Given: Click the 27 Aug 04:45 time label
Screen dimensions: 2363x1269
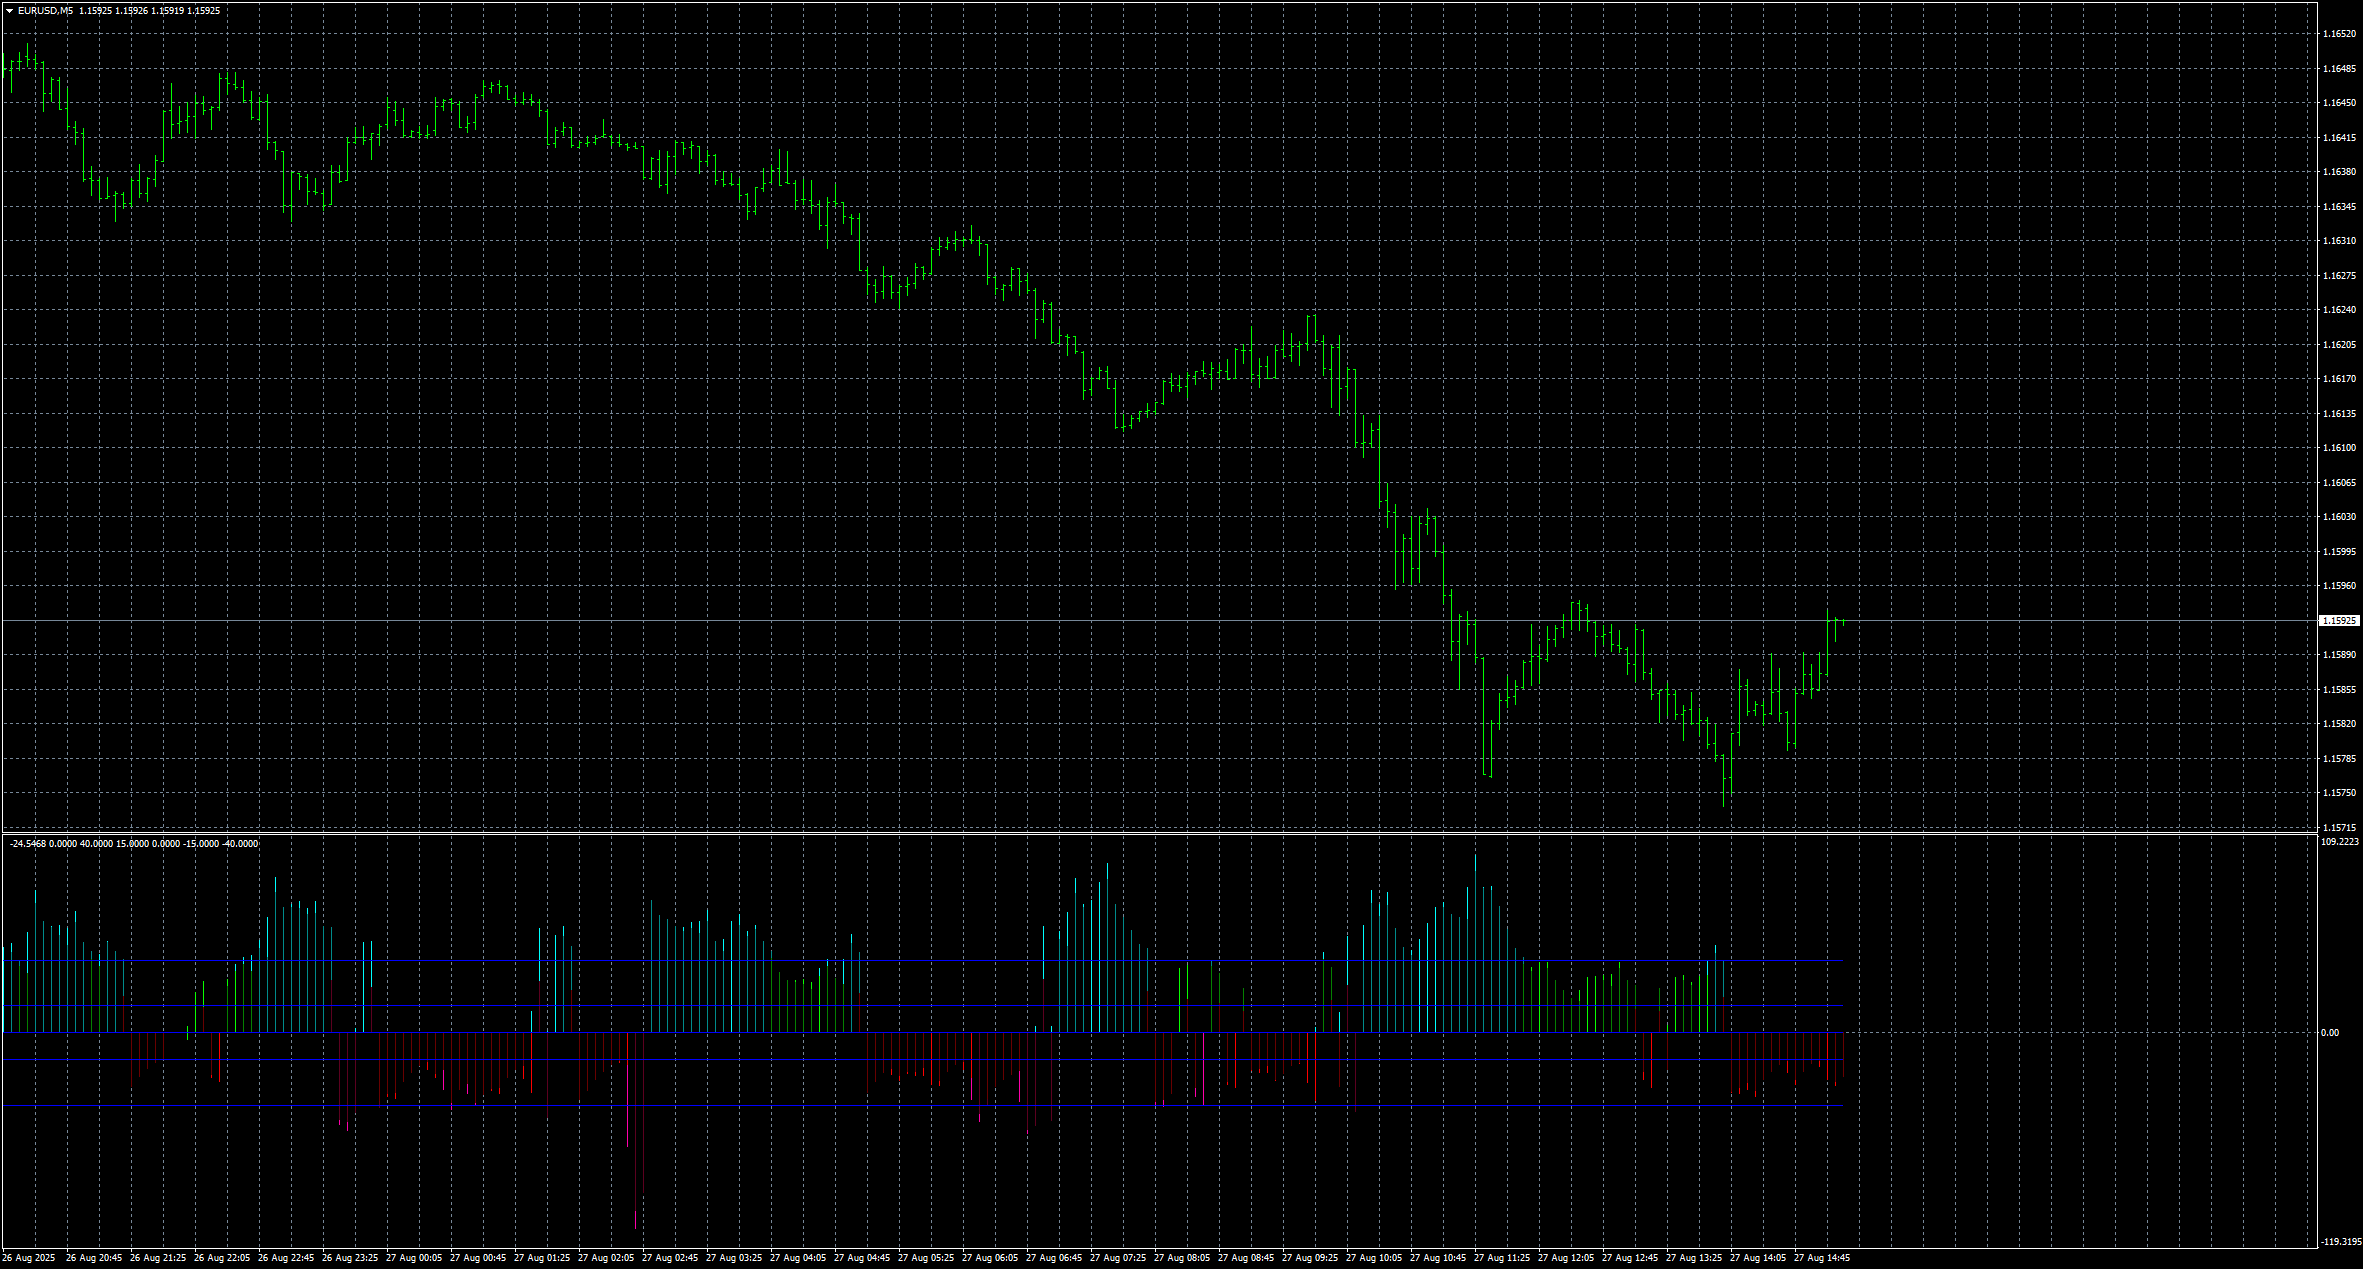Looking at the screenshot, I should tap(862, 1258).
